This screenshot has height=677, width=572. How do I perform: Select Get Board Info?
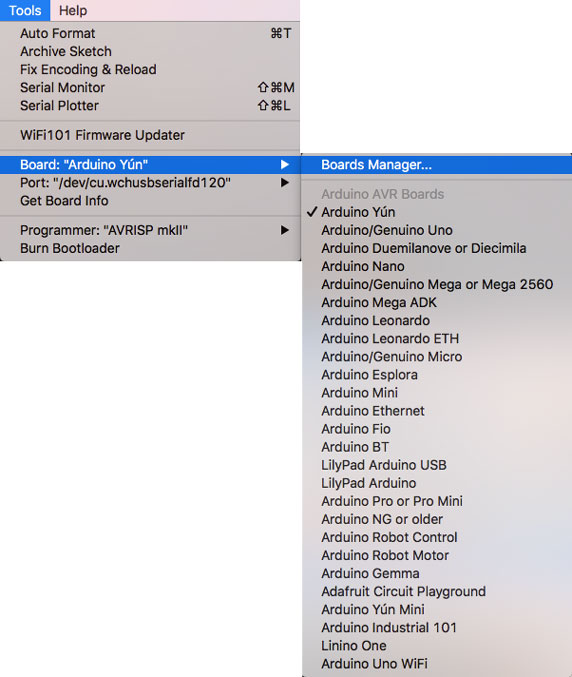(x=150, y=201)
